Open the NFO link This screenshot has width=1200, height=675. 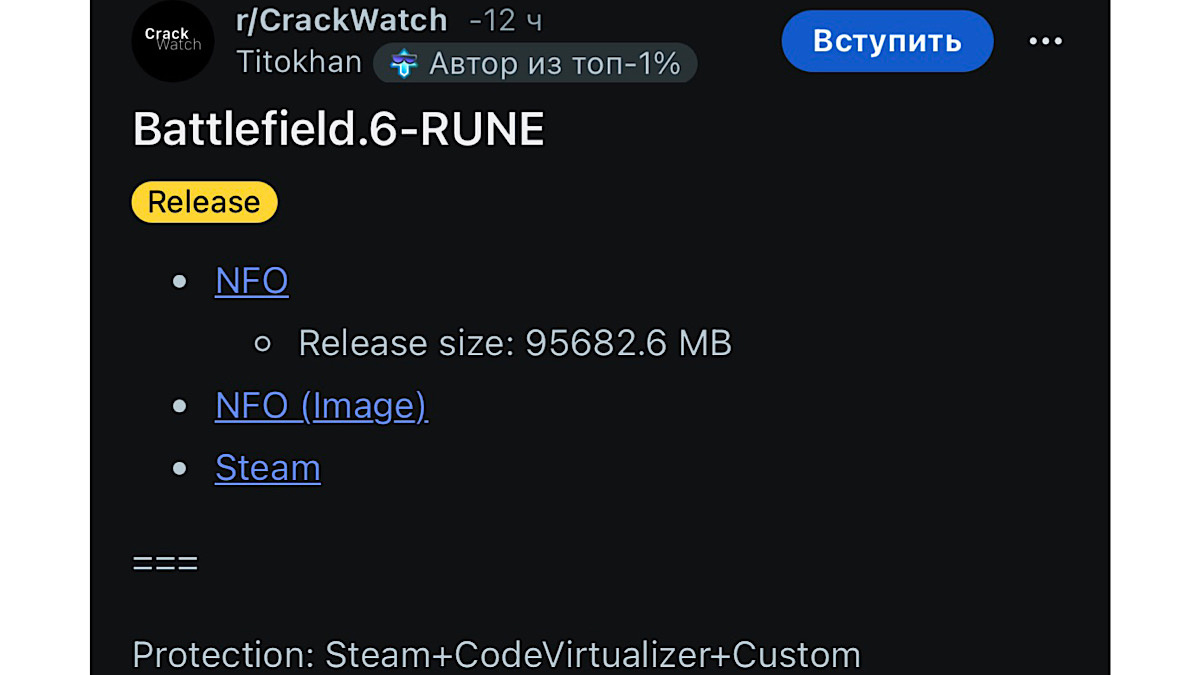(252, 281)
